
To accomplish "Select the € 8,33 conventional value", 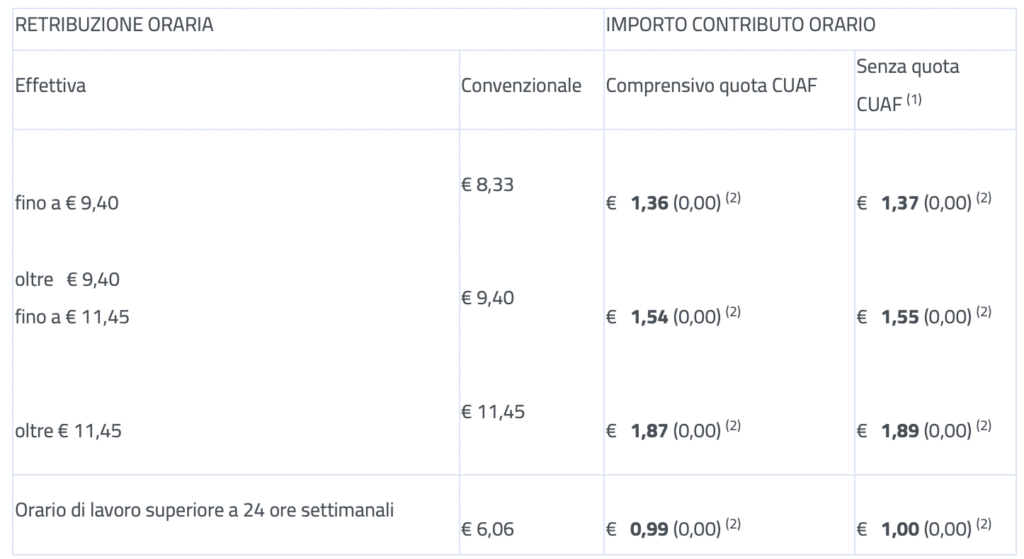I will click(487, 185).
